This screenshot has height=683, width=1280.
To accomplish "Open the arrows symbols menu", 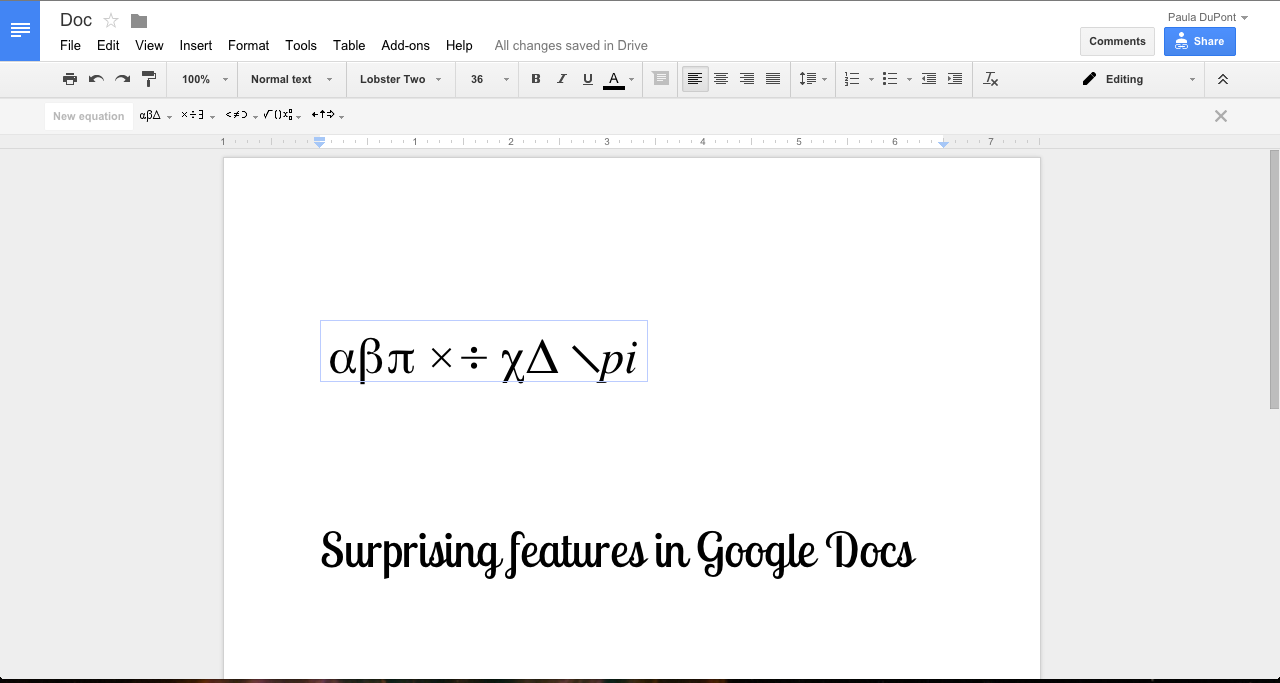I will click(328, 116).
